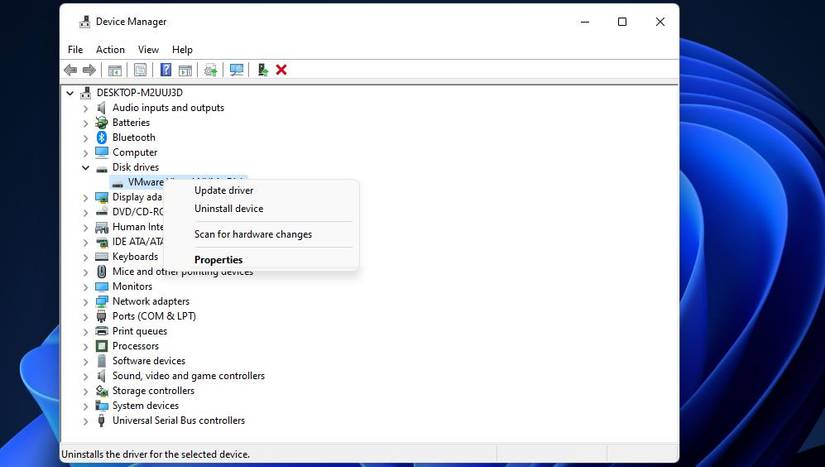This screenshot has height=467, width=825.
Task: Collapse the Disk drives category chevron
Action: (86, 167)
